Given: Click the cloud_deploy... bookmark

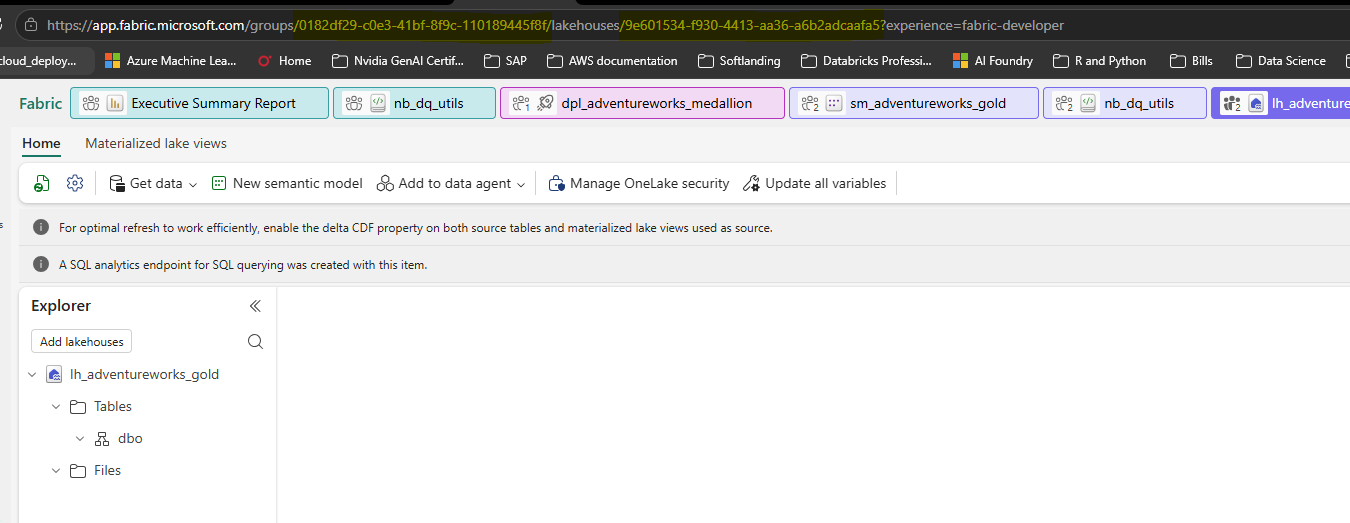Looking at the screenshot, I should point(45,61).
